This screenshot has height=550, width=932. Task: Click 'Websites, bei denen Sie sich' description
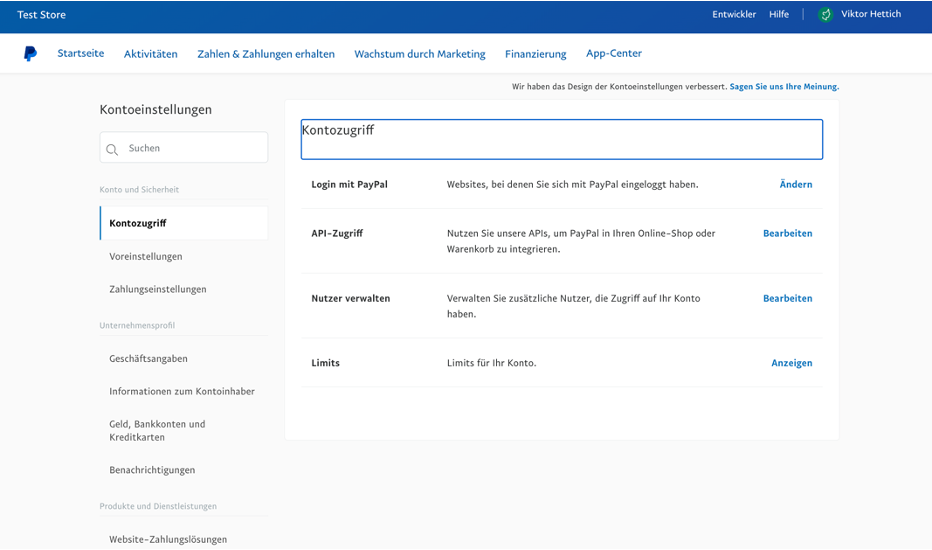572,185
